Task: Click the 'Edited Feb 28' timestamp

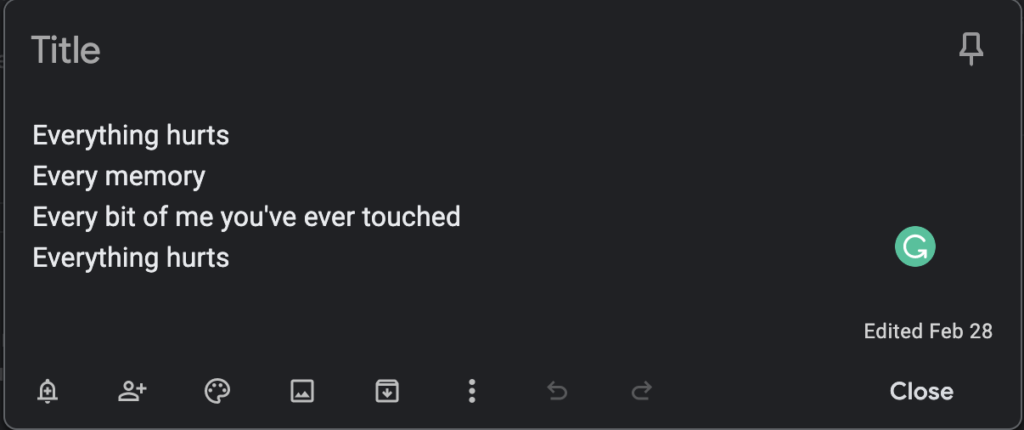Action: (x=928, y=331)
